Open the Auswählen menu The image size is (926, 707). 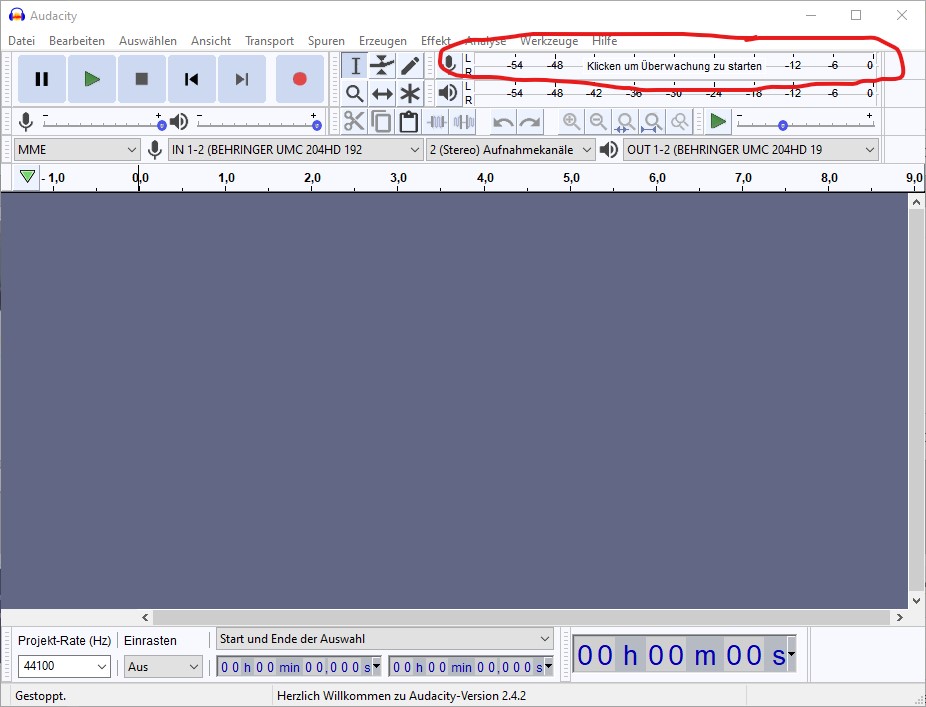pos(148,41)
